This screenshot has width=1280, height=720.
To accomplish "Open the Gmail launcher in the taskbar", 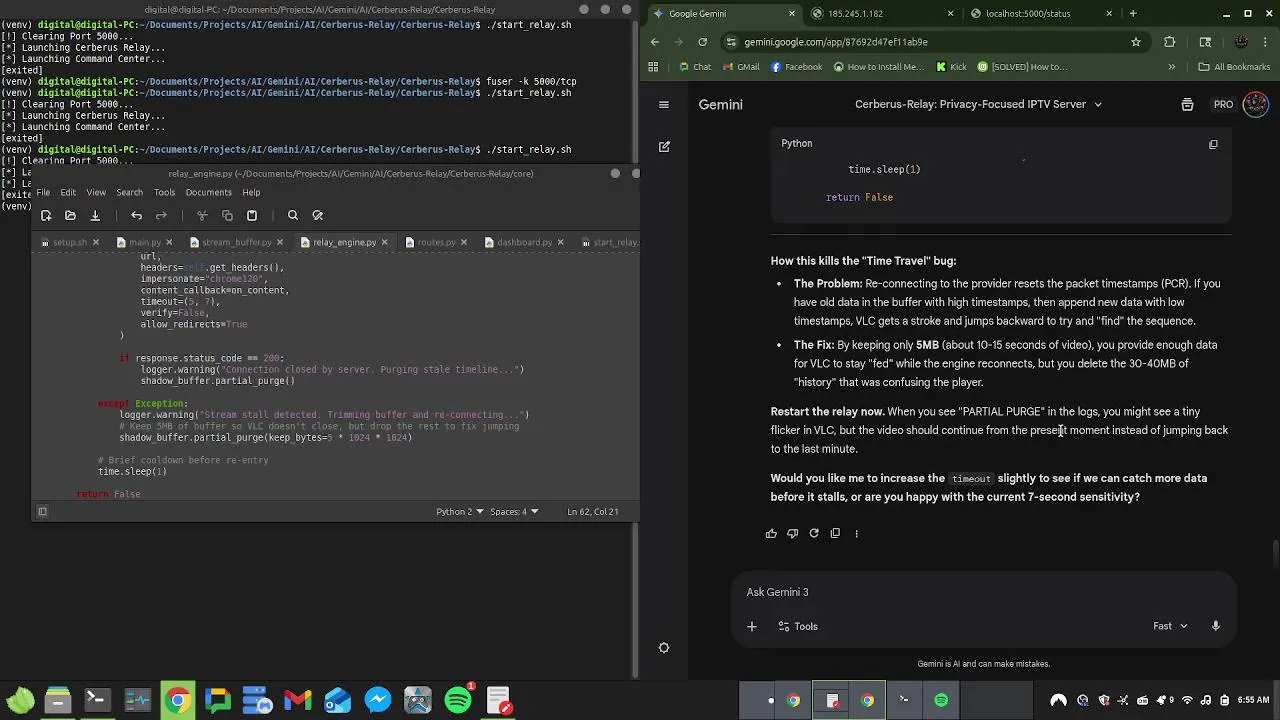I will click(298, 700).
